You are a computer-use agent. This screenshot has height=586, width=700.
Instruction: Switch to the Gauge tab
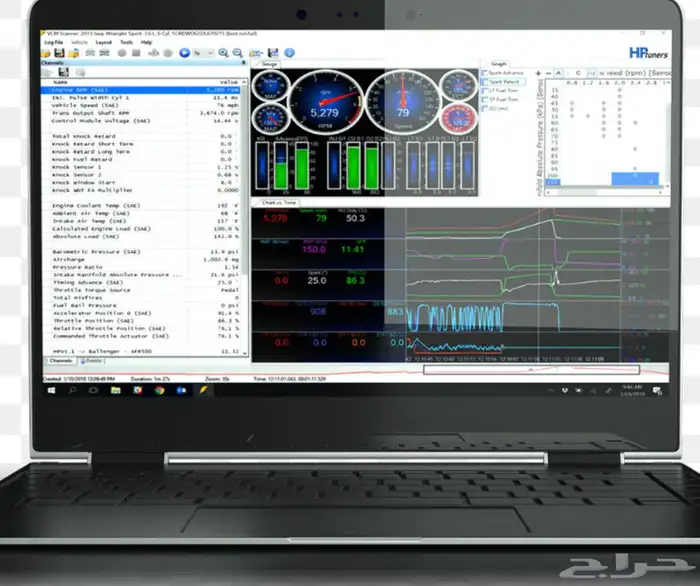(269, 63)
